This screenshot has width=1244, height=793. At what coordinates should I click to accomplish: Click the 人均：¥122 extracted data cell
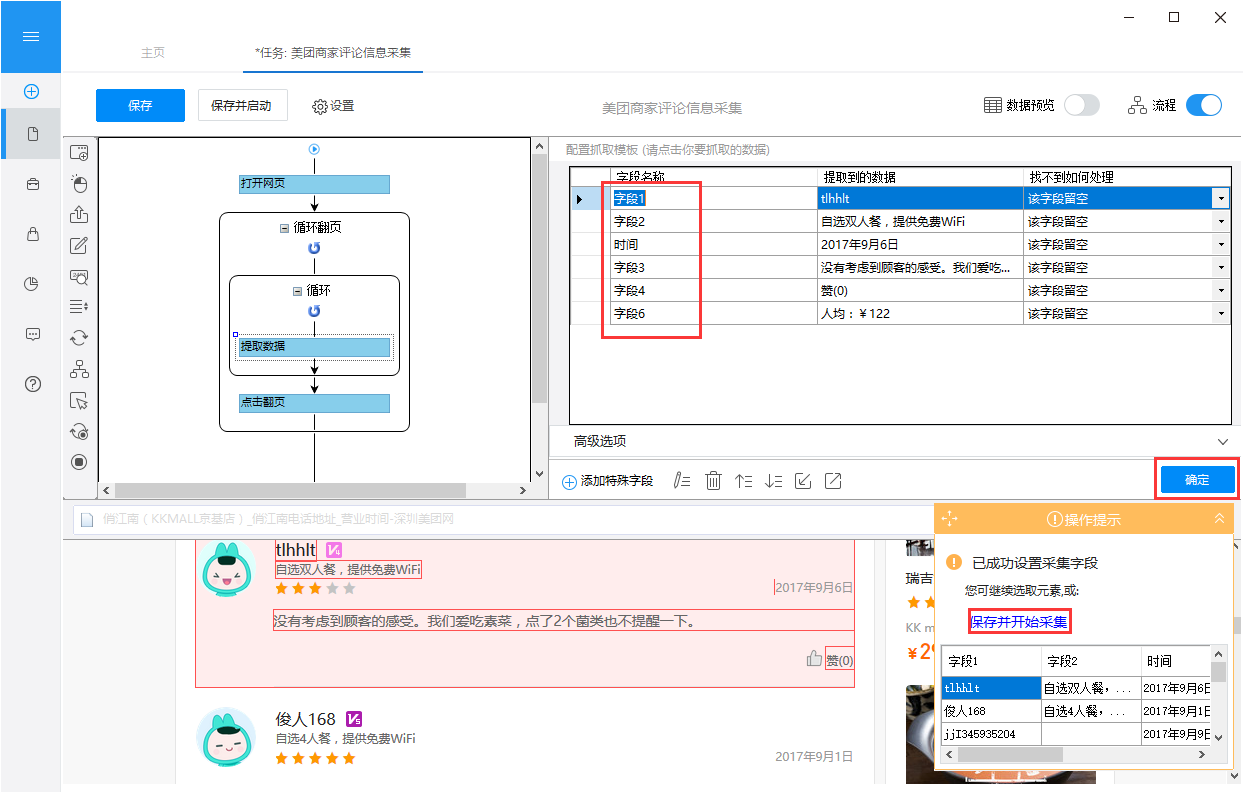[x=921, y=313]
